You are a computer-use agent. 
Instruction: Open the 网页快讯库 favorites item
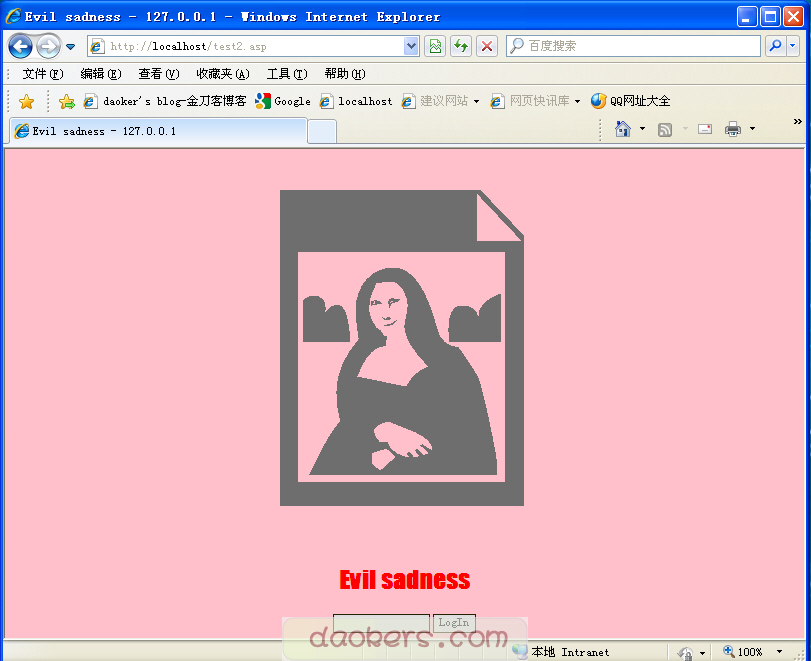pos(531,101)
